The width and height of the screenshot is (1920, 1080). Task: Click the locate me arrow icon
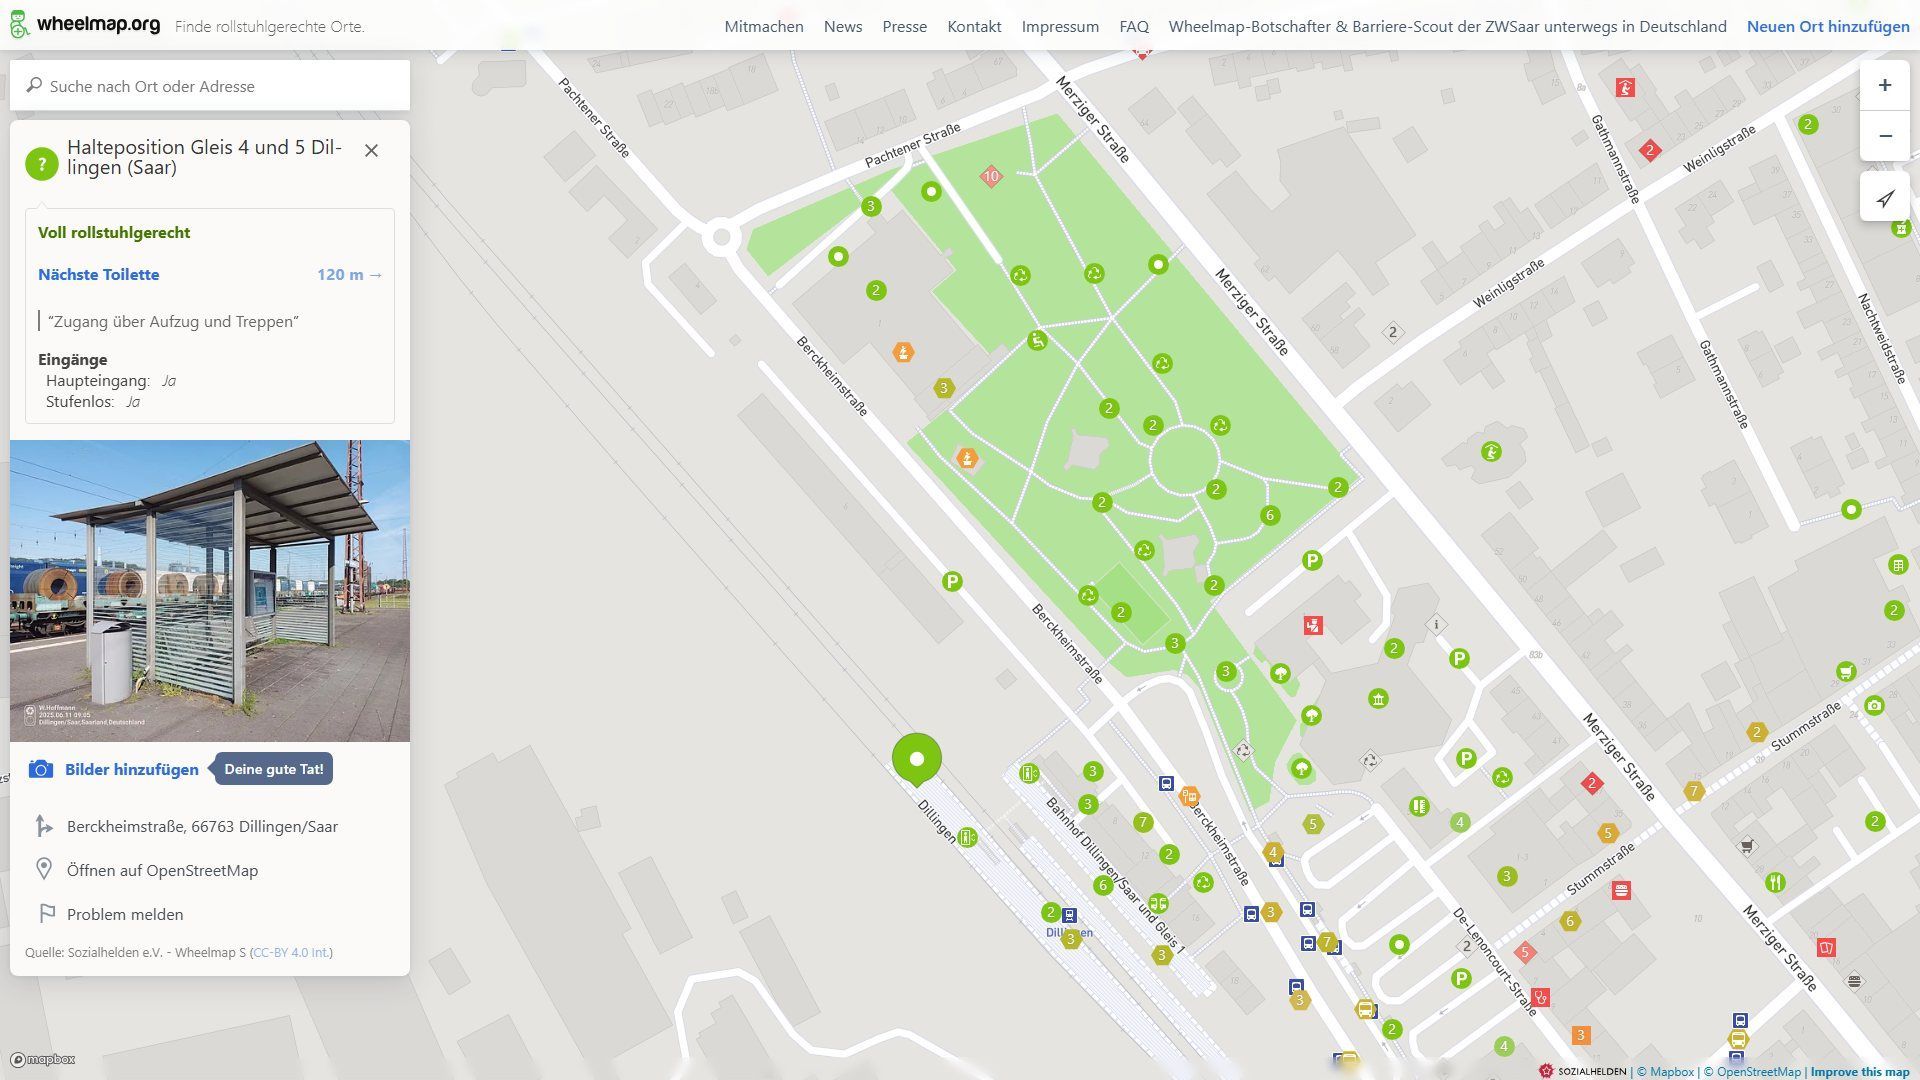[x=1884, y=198]
